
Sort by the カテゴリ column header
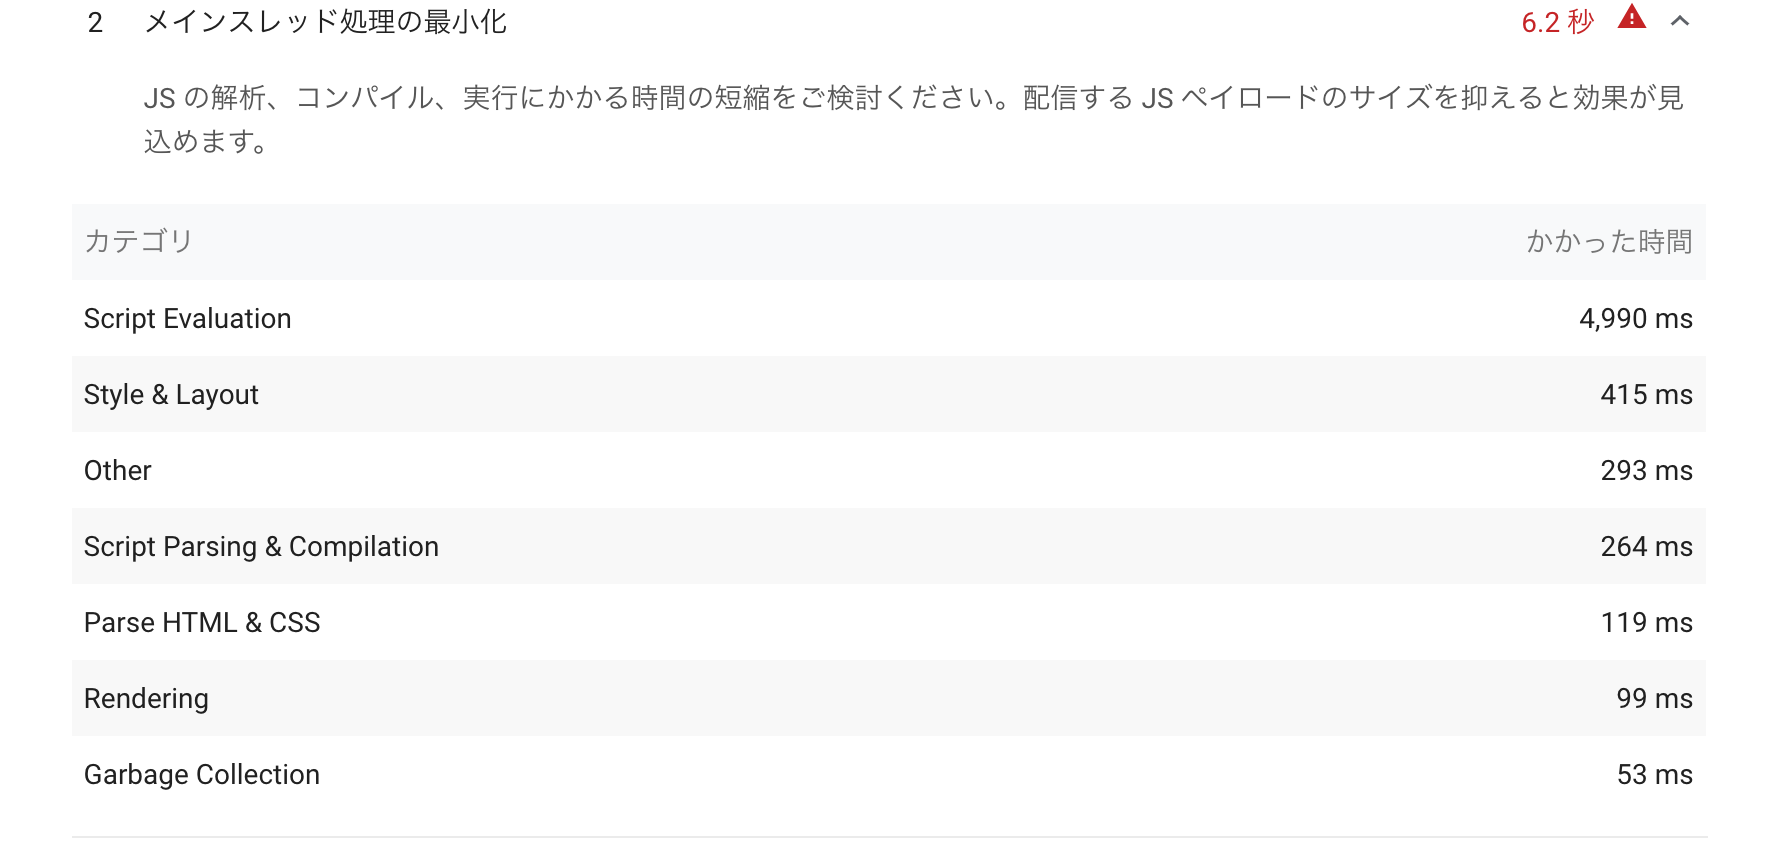tap(136, 241)
